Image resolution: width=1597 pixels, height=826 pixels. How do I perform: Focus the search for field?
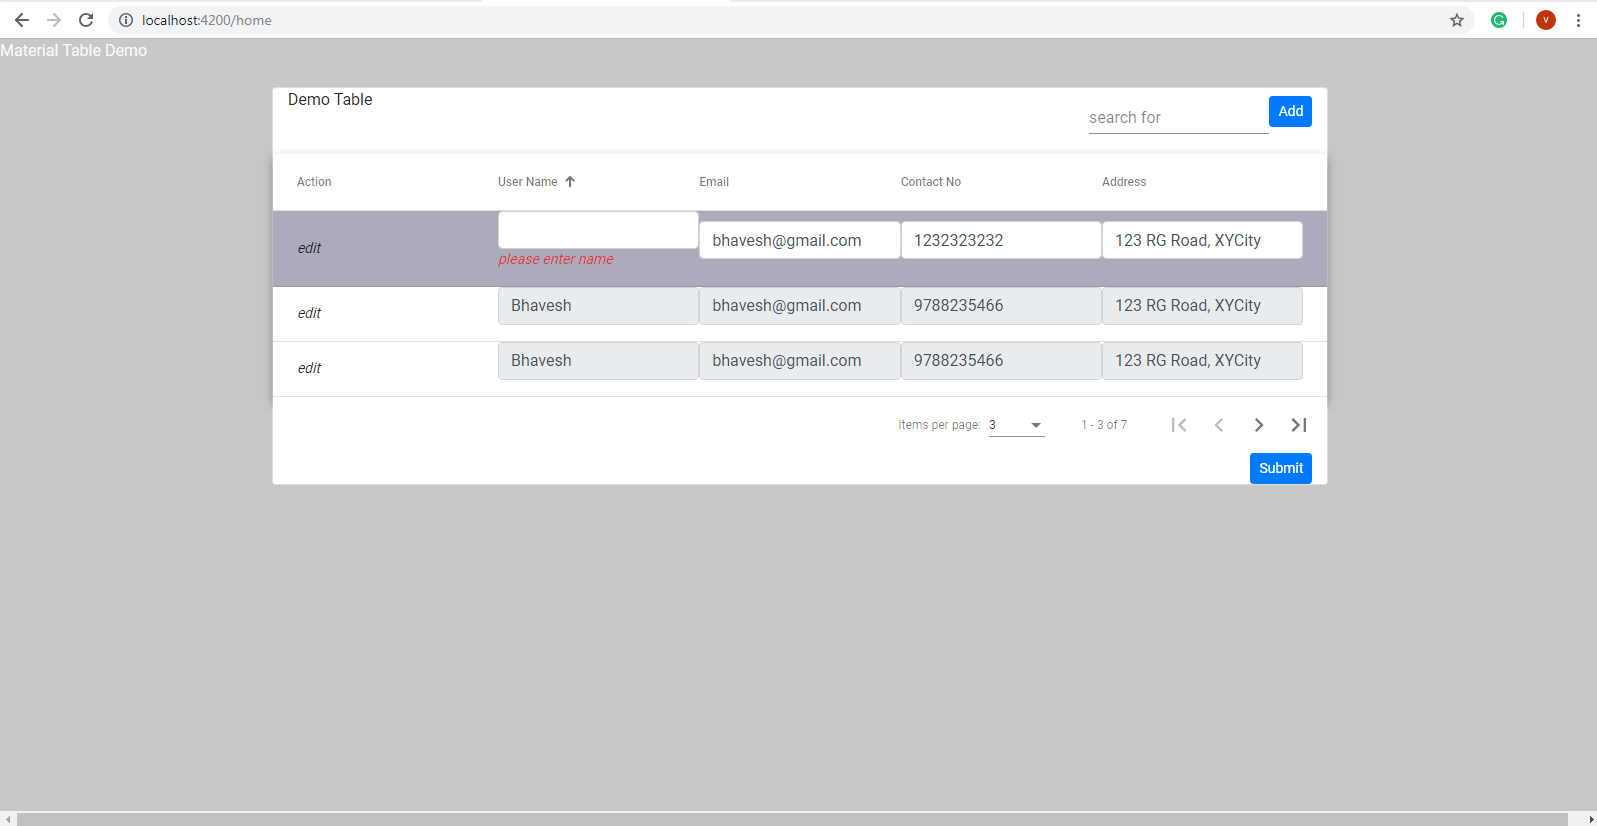click(1178, 118)
